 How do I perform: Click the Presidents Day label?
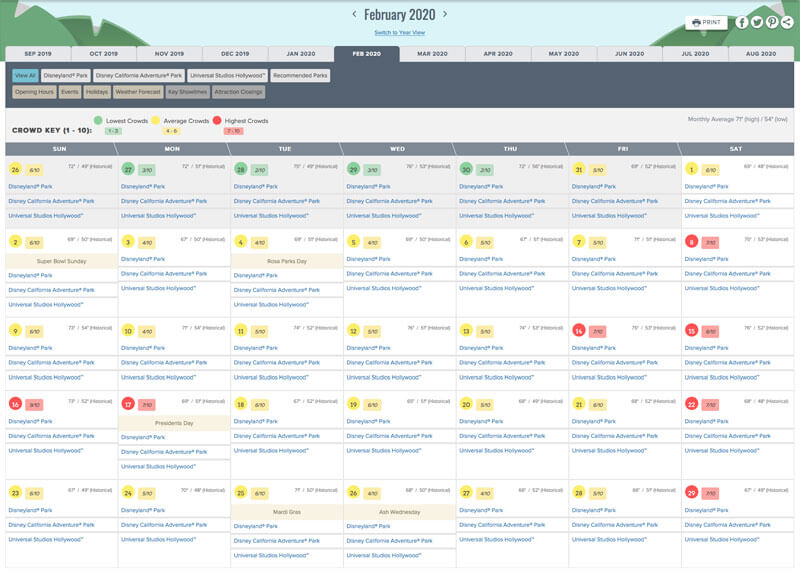coord(174,423)
